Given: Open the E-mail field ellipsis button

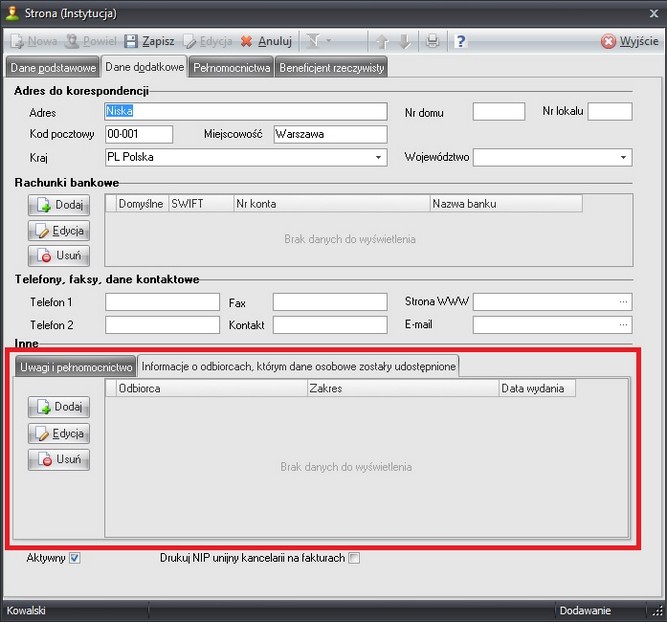Looking at the screenshot, I should click(624, 325).
